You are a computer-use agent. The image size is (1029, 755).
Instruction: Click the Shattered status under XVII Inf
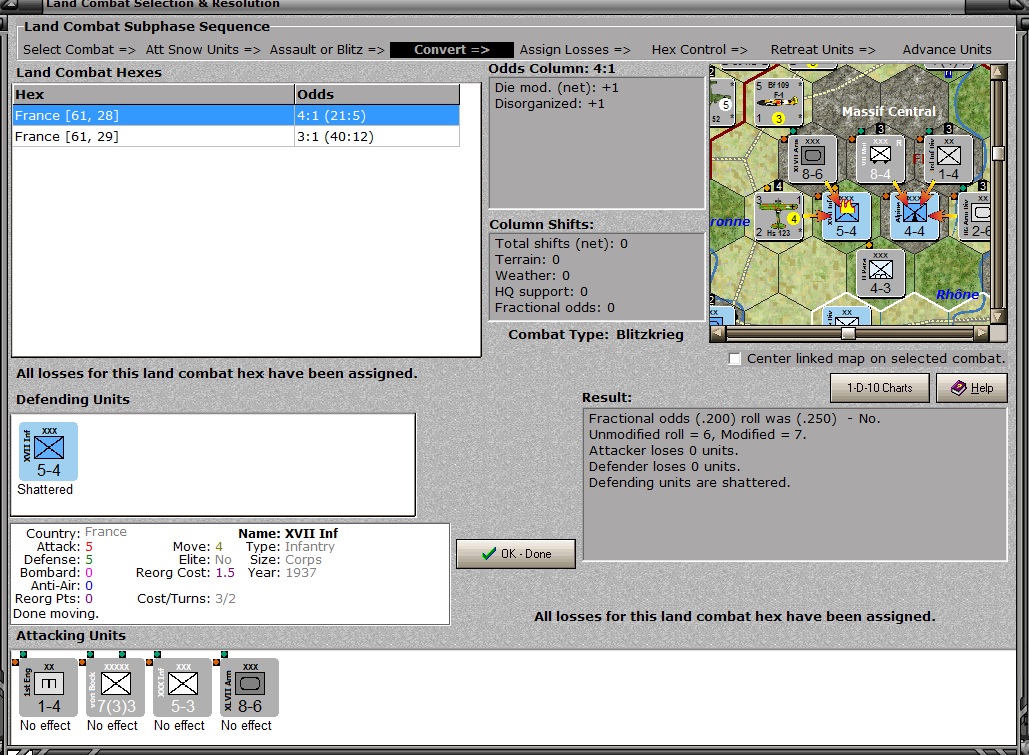[x=45, y=489]
